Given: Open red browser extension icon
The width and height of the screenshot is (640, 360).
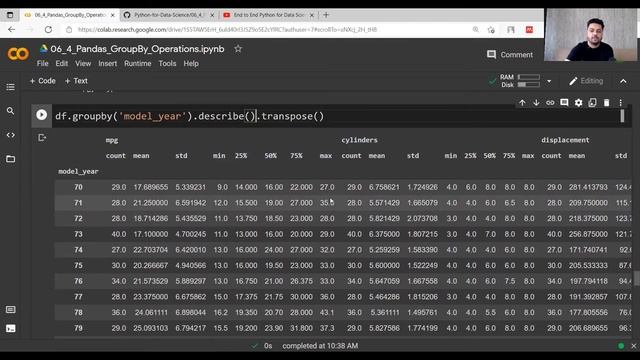Looking at the screenshot, I should click(529, 29).
